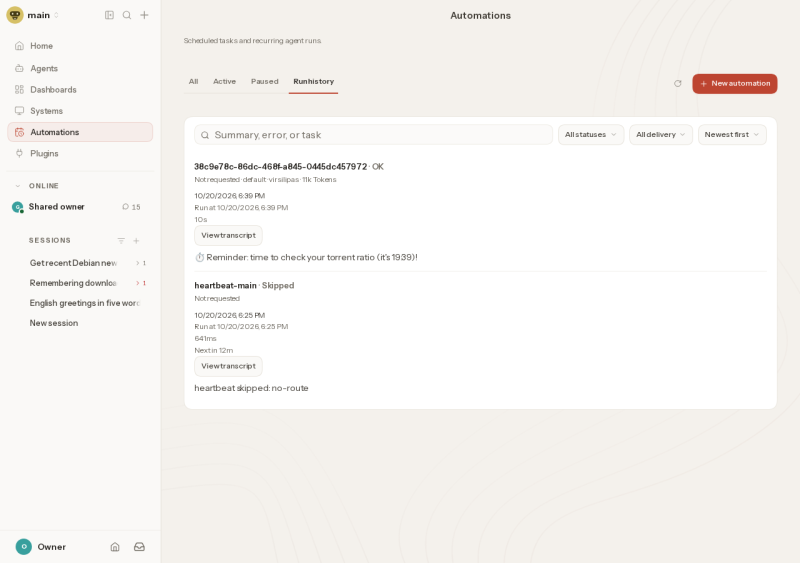Click the home icon beside Owner

pyautogui.click(x=115, y=547)
